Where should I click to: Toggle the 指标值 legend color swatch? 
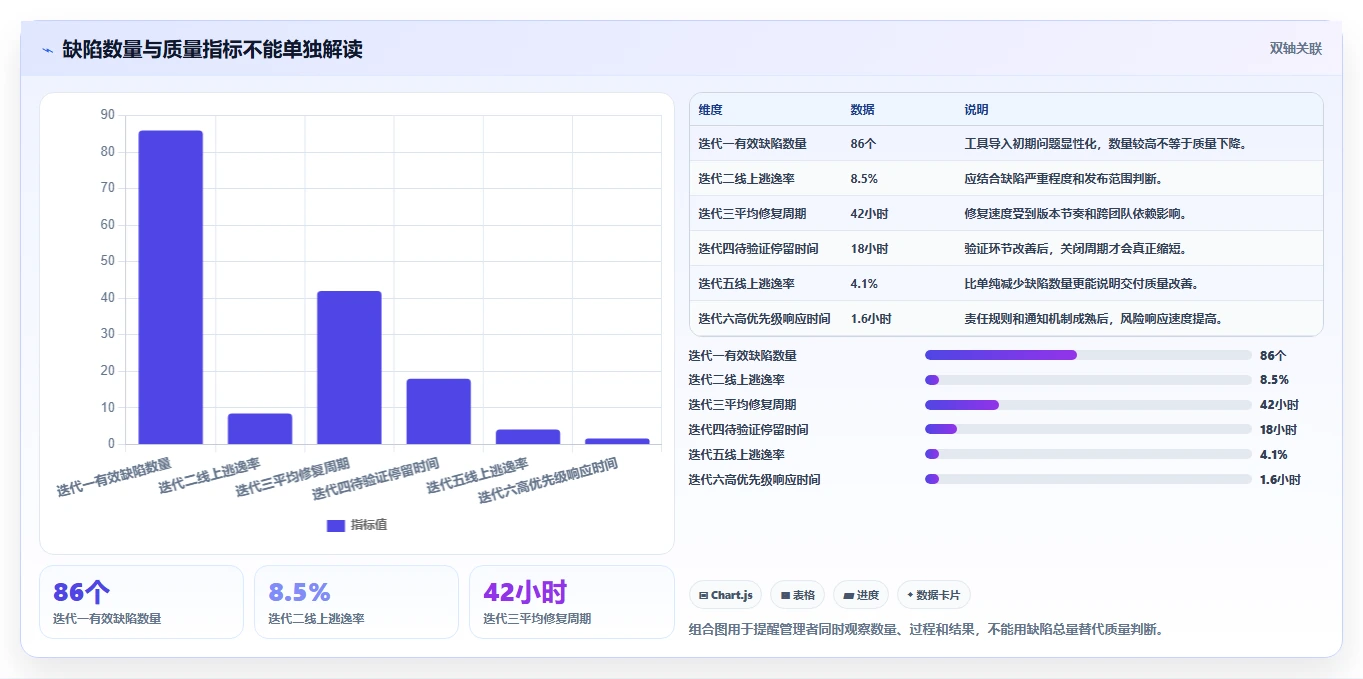point(336,525)
